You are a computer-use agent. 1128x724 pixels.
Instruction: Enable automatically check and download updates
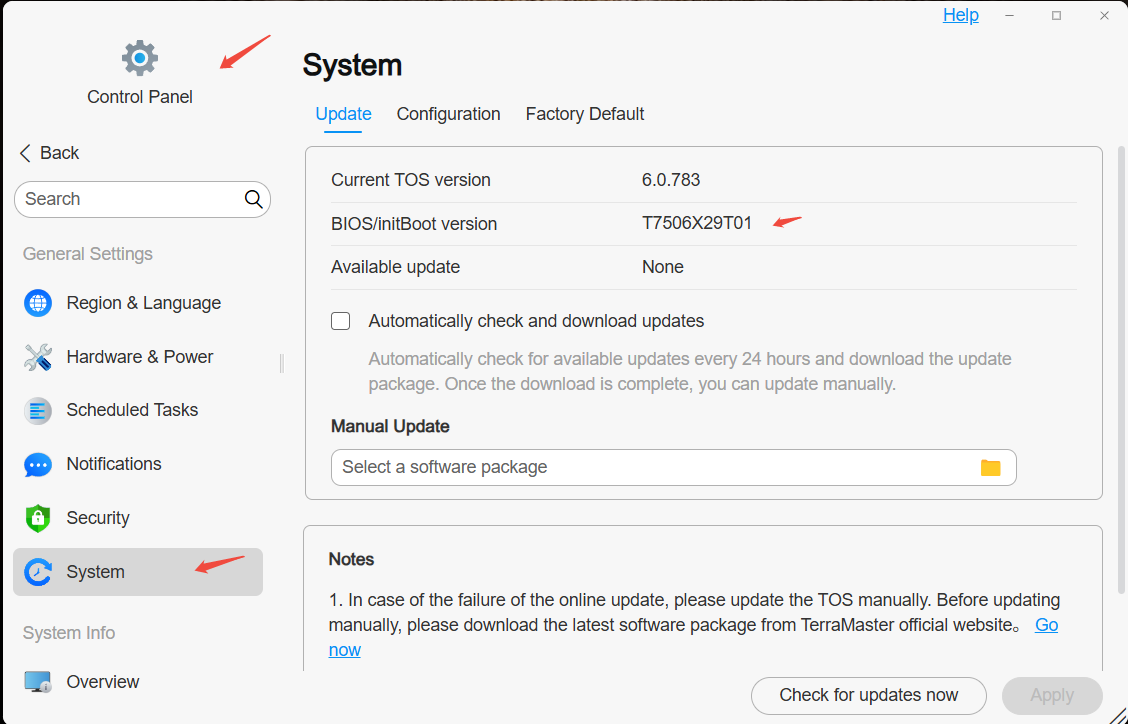click(x=340, y=321)
